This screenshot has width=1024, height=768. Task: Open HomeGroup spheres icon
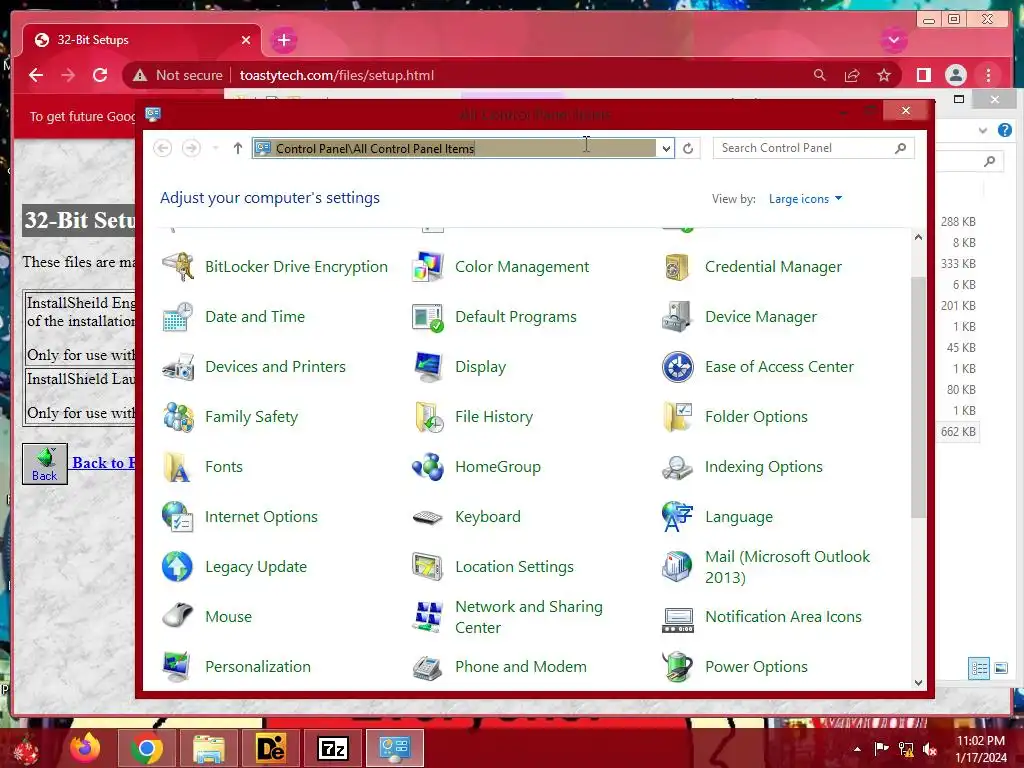428,467
